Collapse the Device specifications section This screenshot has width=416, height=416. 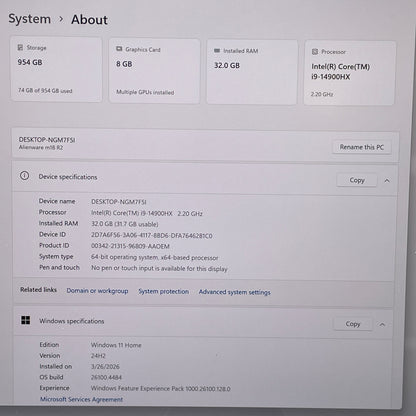click(x=387, y=181)
